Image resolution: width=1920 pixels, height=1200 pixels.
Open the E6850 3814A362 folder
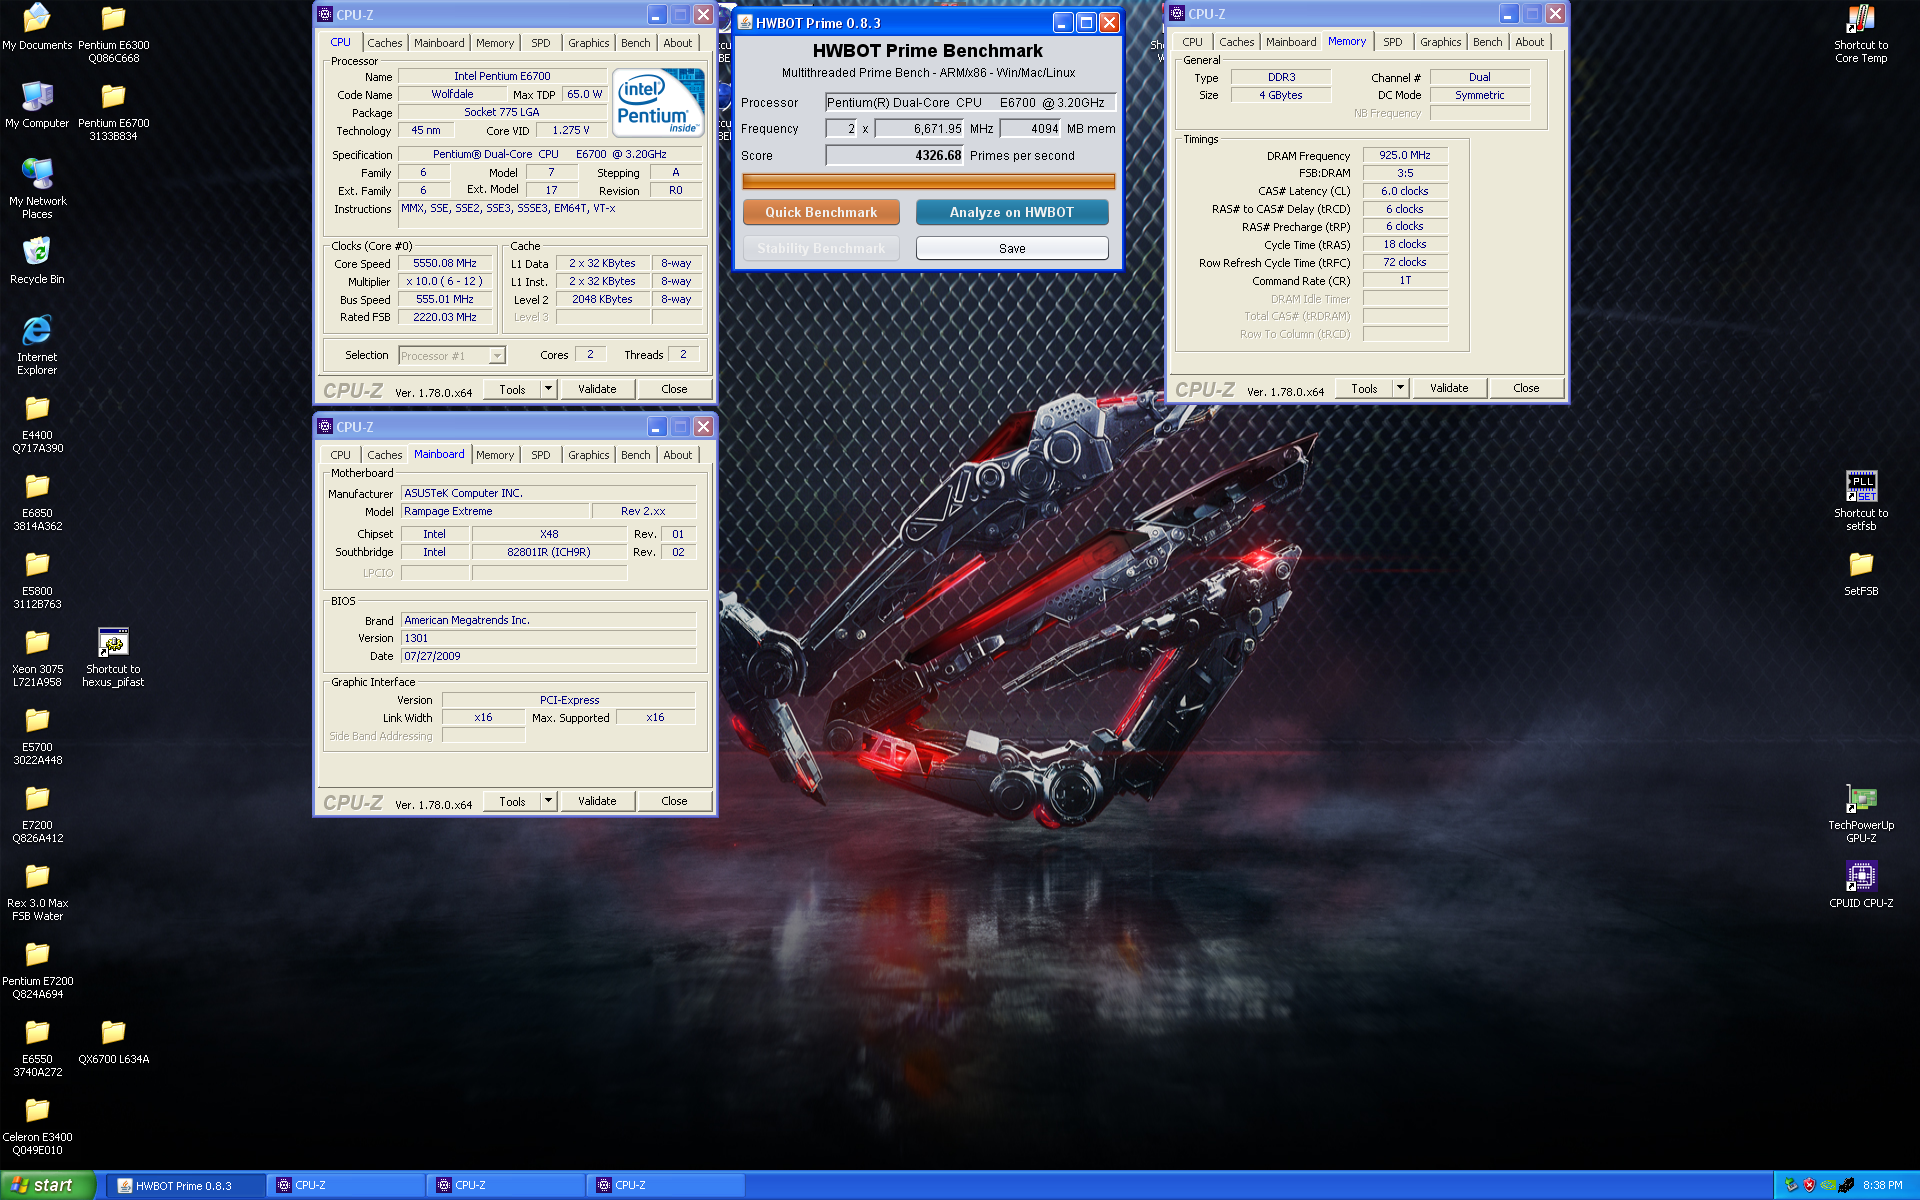click(x=37, y=501)
